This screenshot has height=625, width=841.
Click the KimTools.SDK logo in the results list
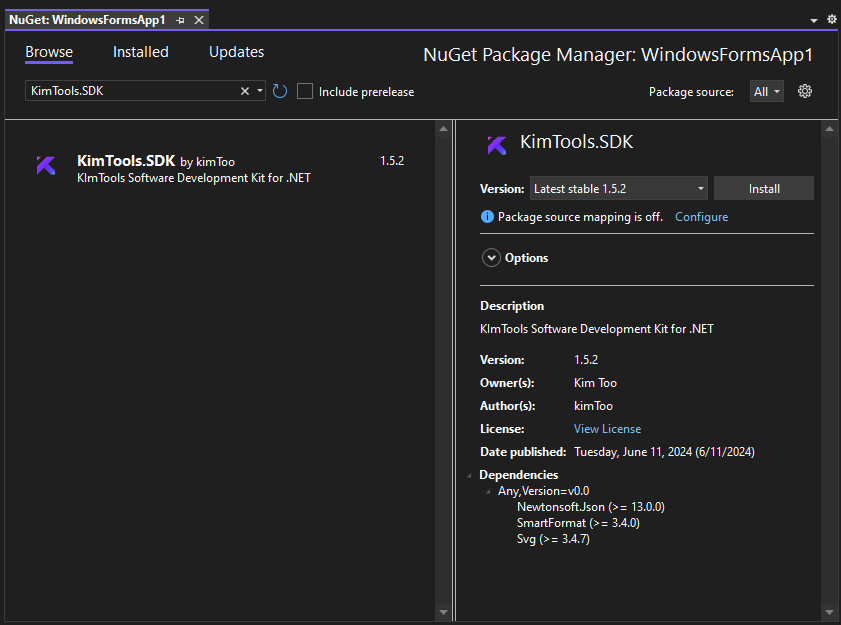(46, 166)
